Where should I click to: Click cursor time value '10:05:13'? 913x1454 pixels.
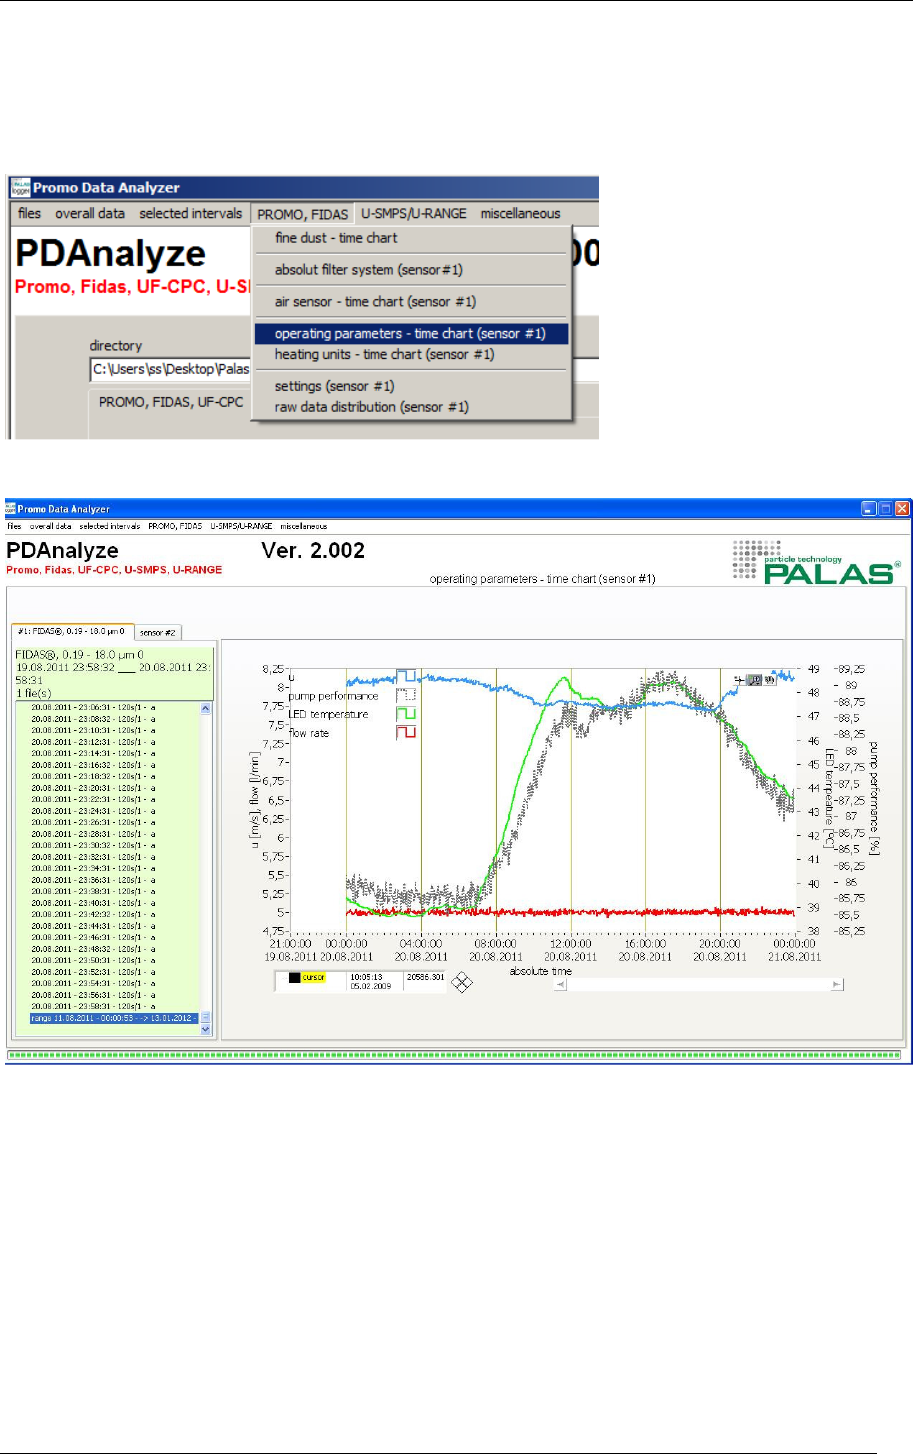[x=365, y=977]
